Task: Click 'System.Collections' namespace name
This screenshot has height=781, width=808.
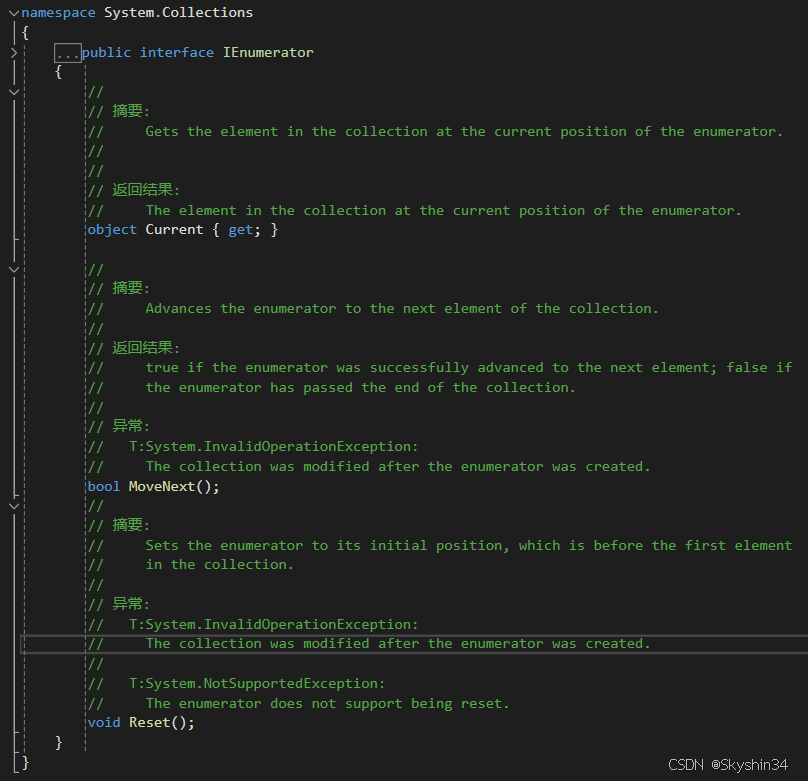Action: [x=178, y=13]
